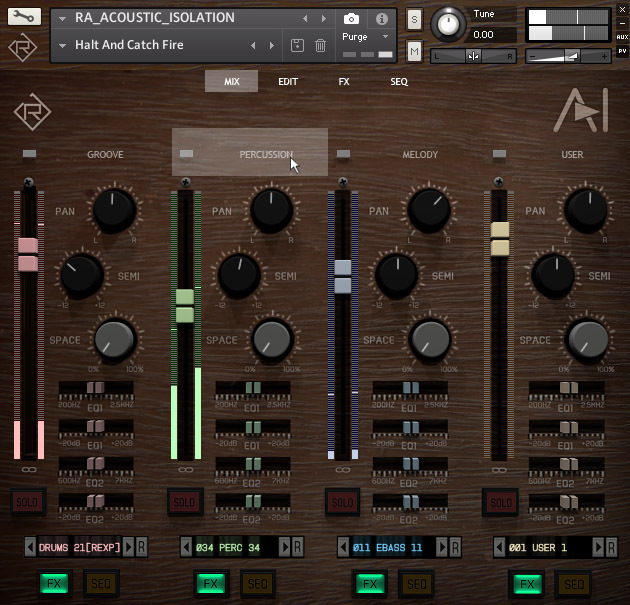
Task: Toggle the Kontakt M mute button
Action: click(x=414, y=51)
